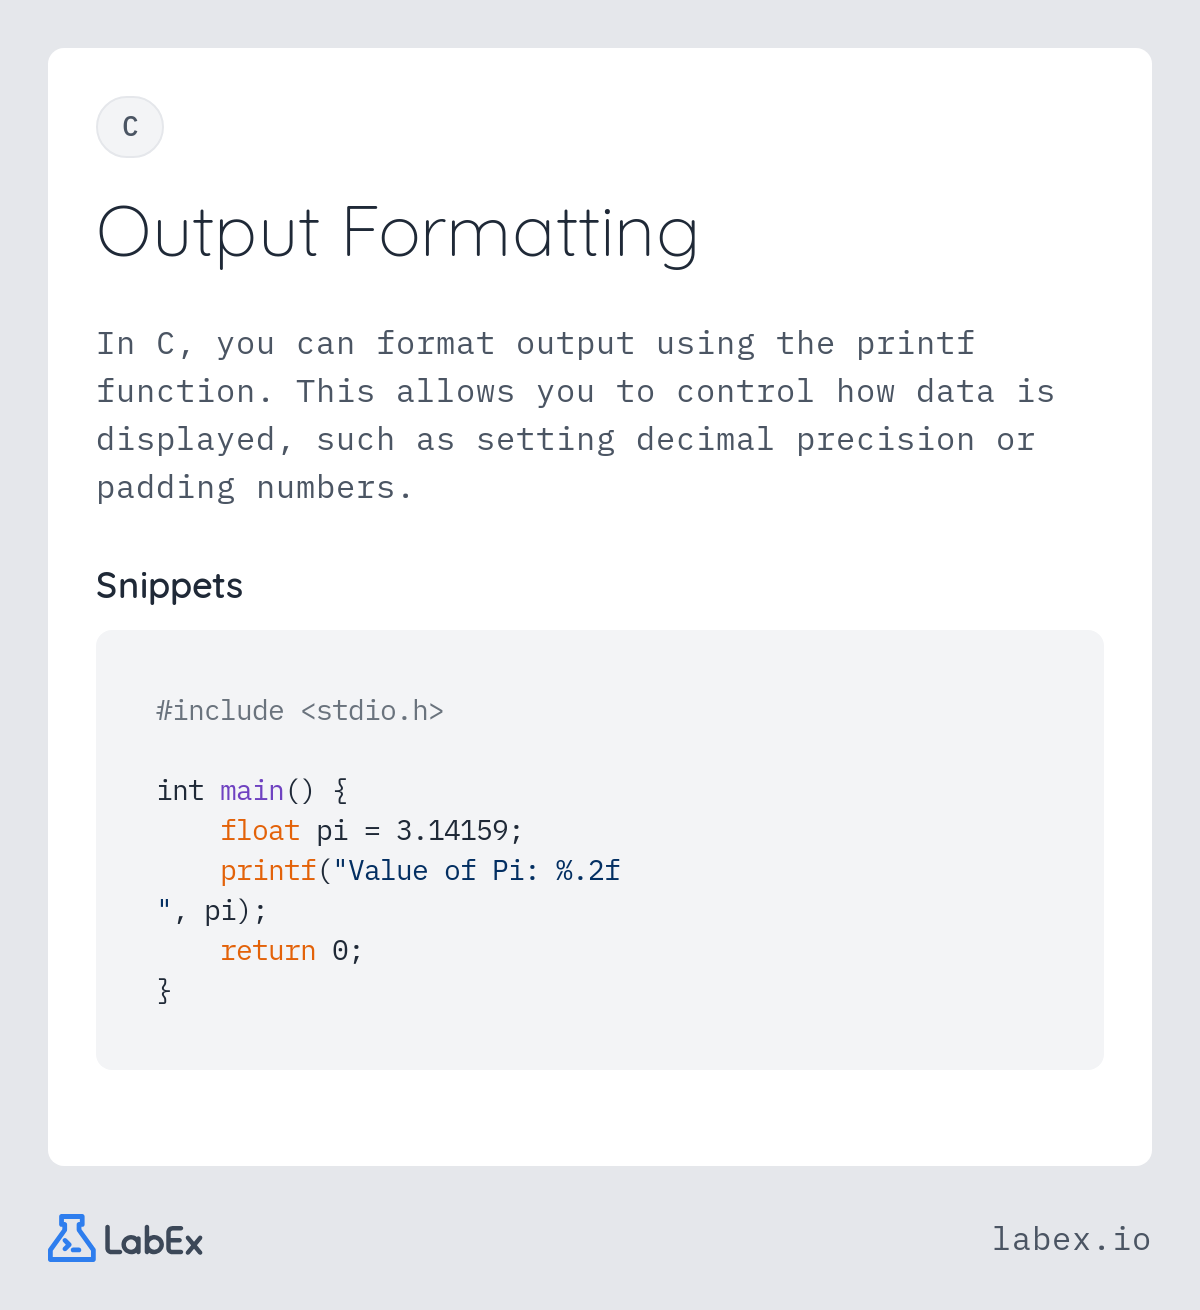
Task: Click the pi variable after float
Action: [332, 832]
